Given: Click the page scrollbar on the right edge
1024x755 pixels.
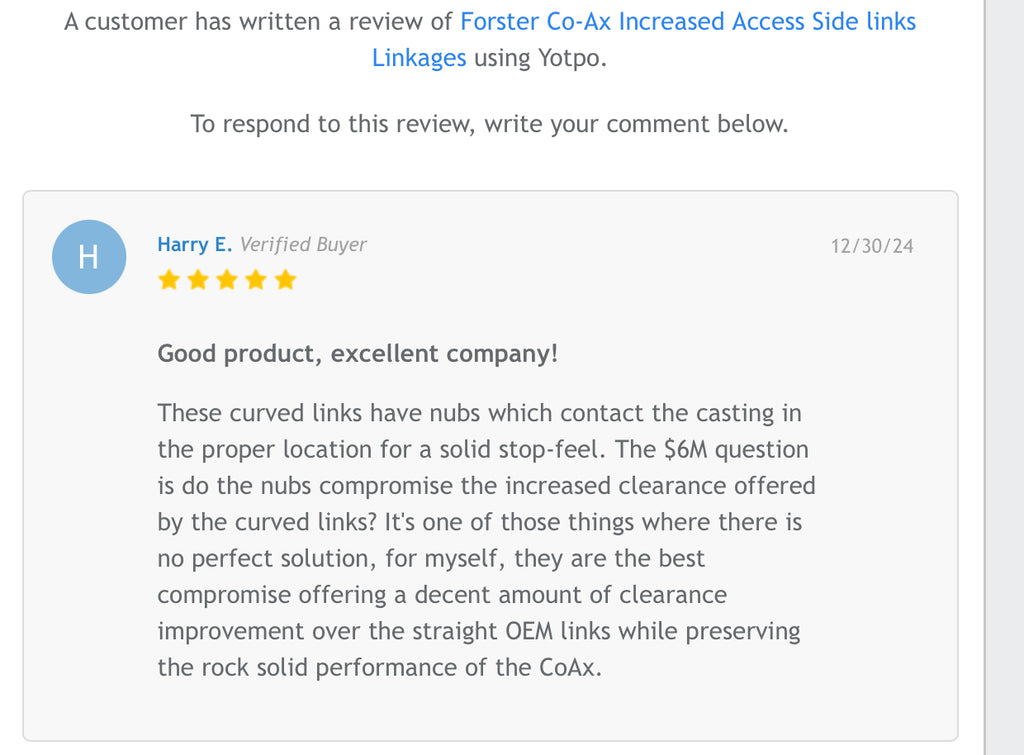Looking at the screenshot, I should coord(1004,377).
